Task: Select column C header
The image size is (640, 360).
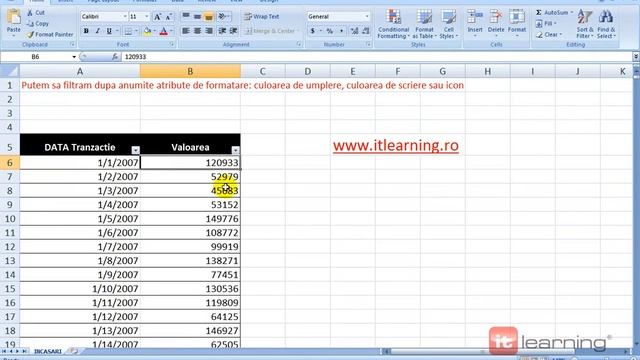Action: click(262, 71)
